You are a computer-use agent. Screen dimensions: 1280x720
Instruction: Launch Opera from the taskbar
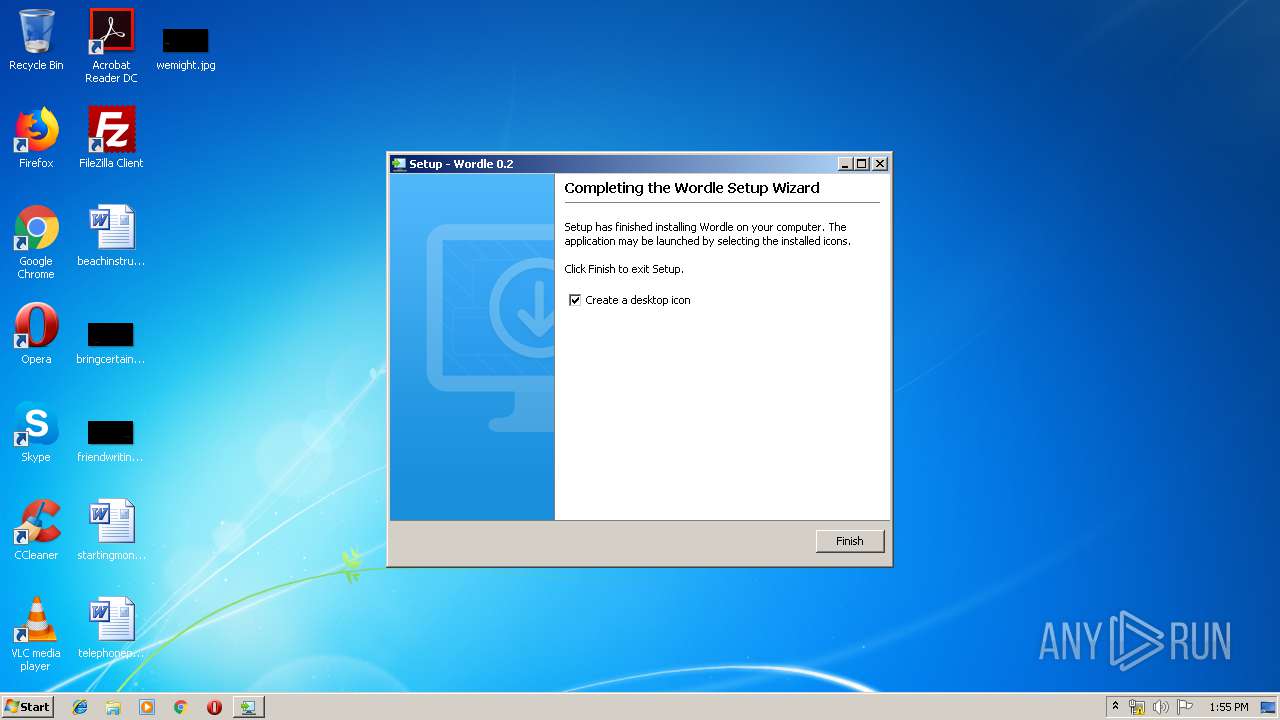214,707
